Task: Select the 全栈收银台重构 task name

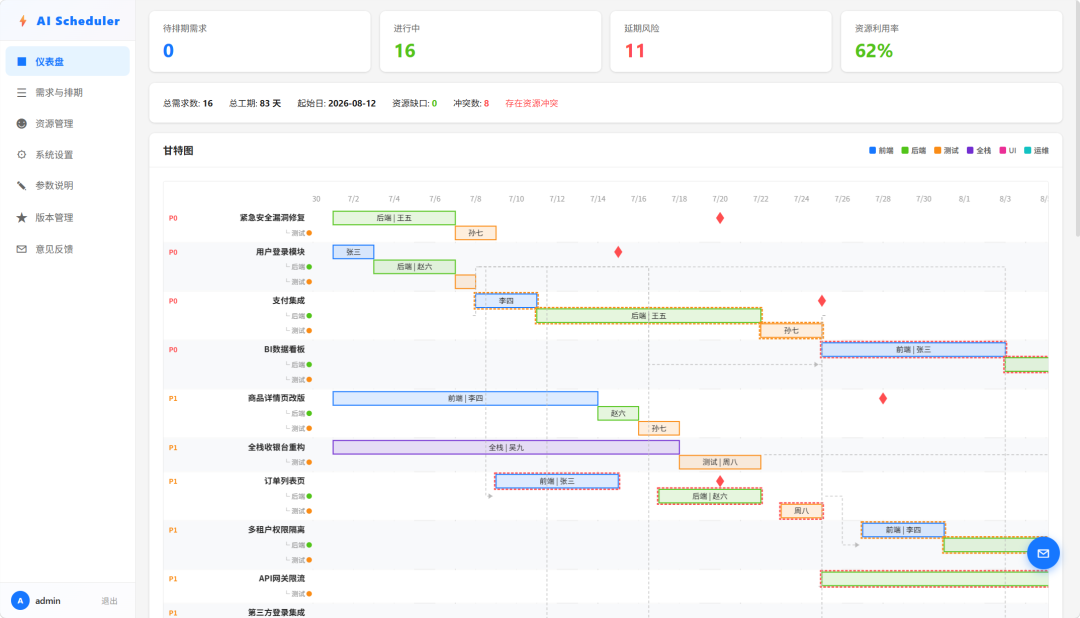Action: click(276, 447)
